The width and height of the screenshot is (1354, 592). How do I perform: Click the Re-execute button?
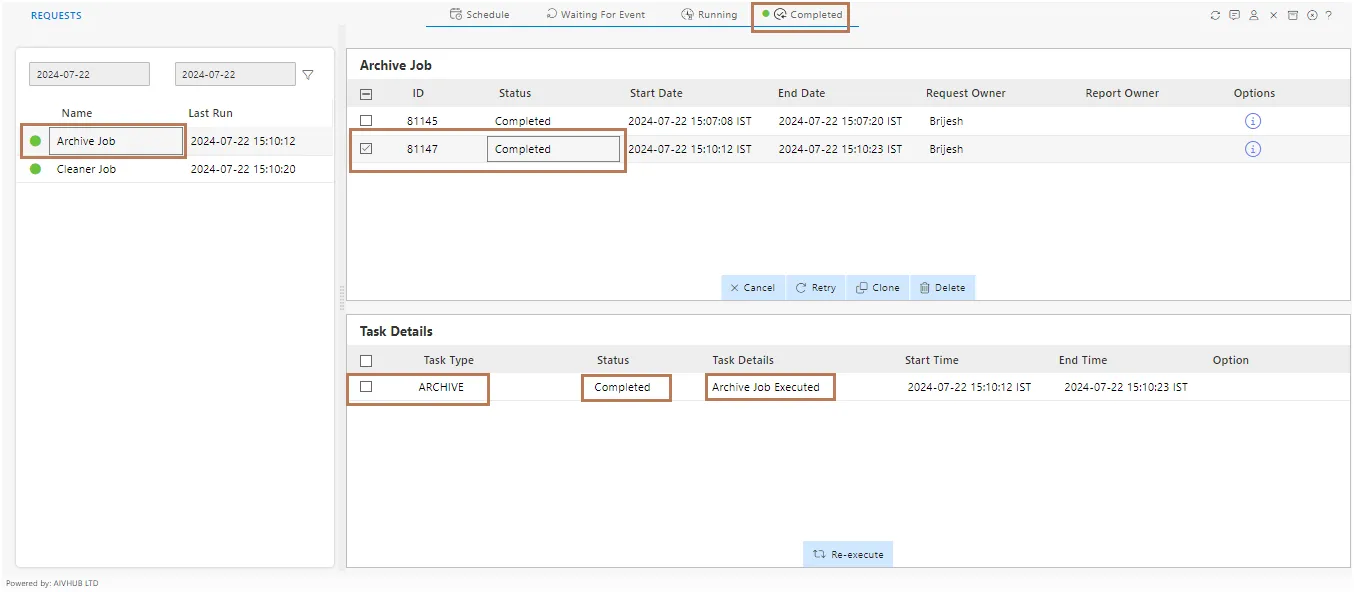pyautogui.click(x=848, y=554)
